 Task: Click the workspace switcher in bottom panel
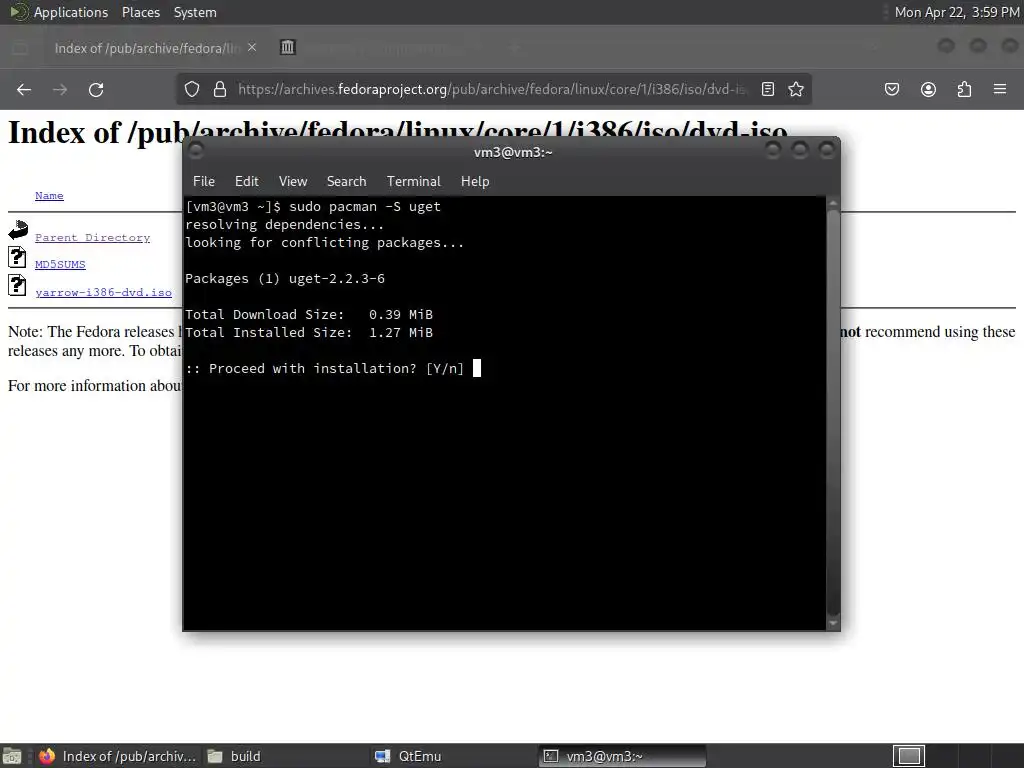coord(908,756)
